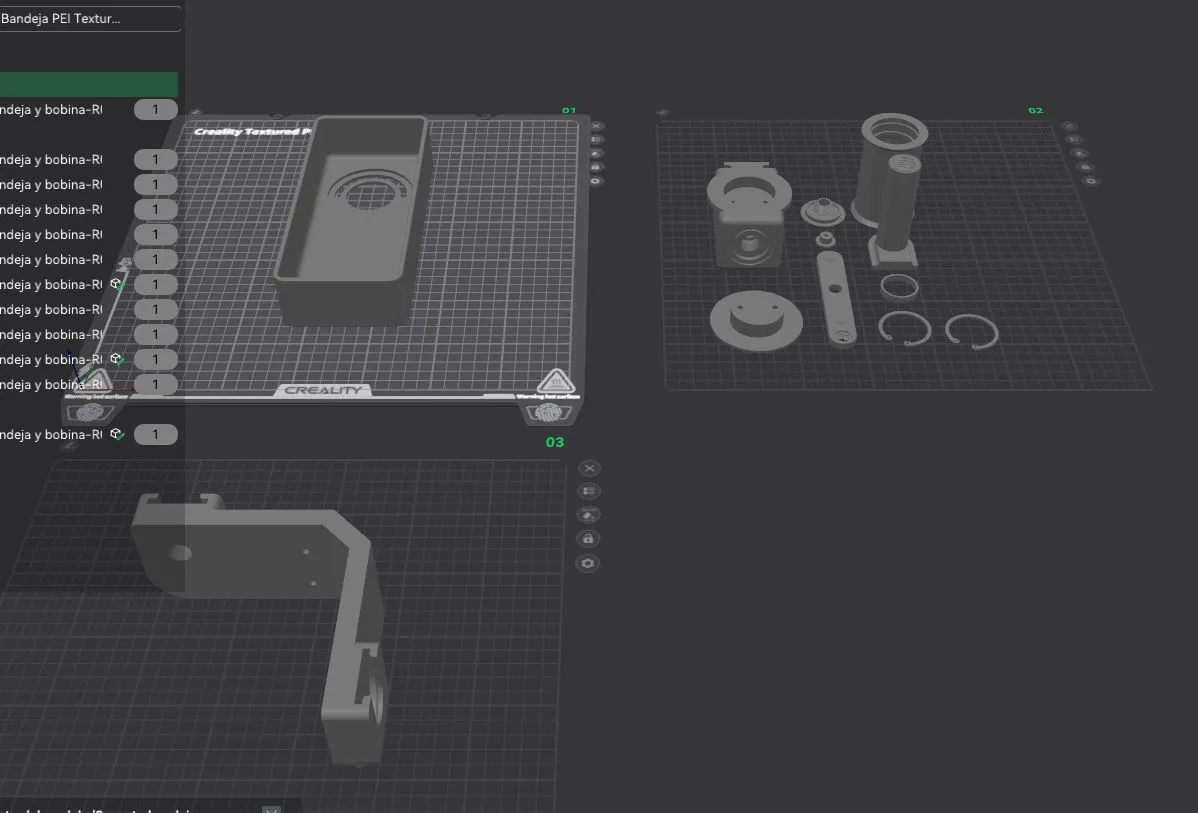Viewport: 1198px width, 813px height.
Task: Open the Bandeja PEI Textur... plate type dropdown
Action: coord(90,19)
